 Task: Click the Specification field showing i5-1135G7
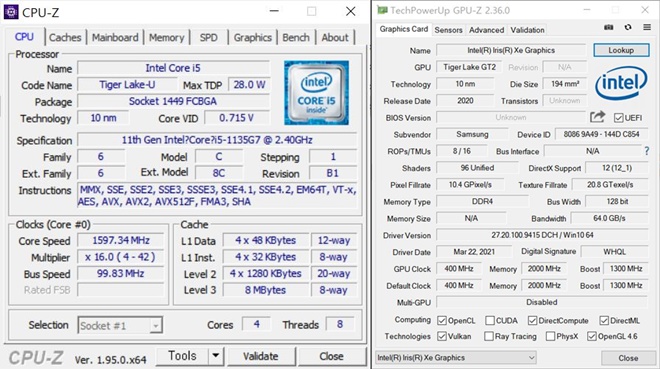(x=217, y=140)
